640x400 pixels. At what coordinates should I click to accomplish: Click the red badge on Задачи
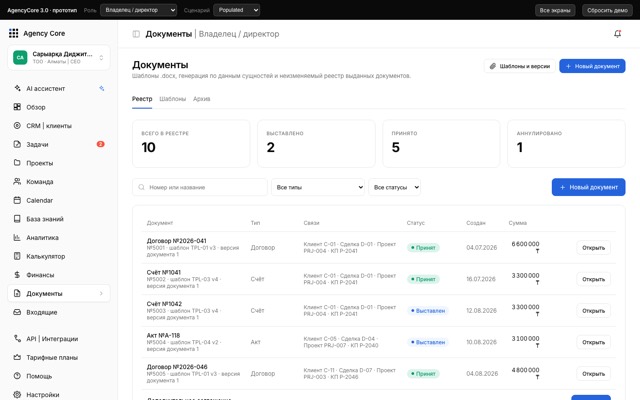[100, 144]
